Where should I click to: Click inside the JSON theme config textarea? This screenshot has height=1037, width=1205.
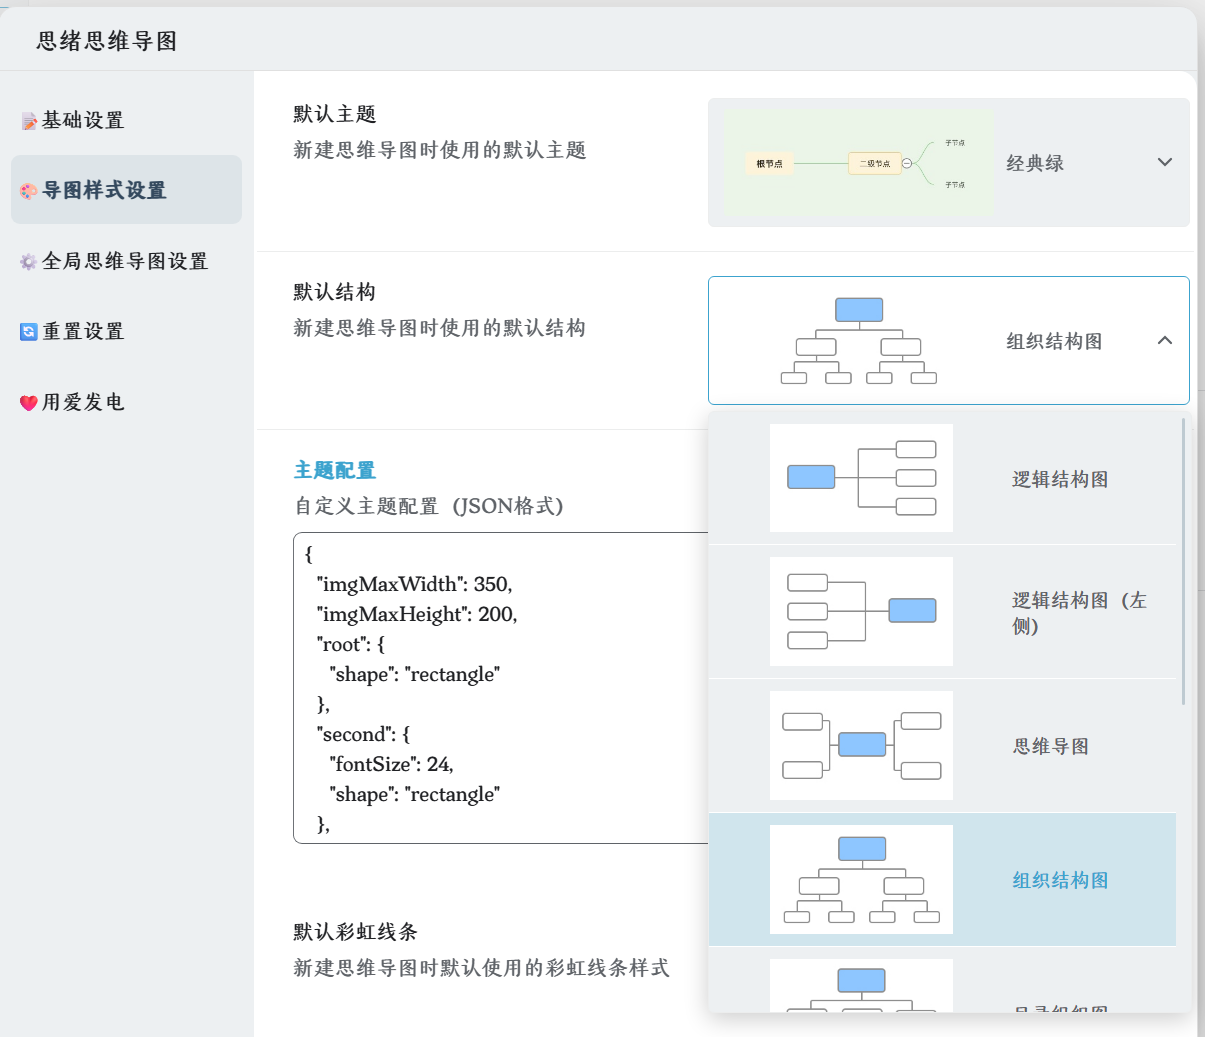pos(500,688)
